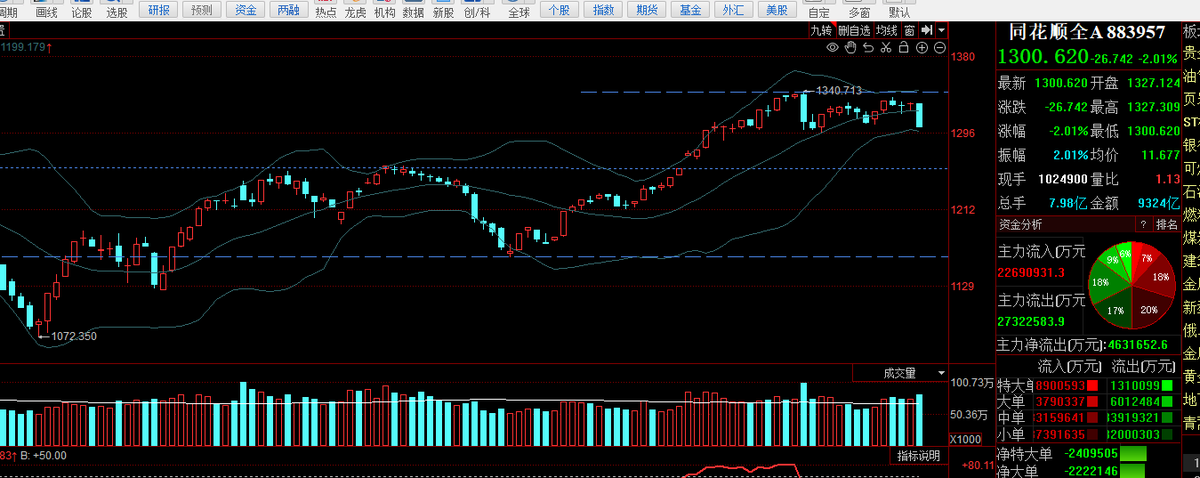Open the 机构 institutions icon
Screen dimensions: 1200x478
click(384, 12)
